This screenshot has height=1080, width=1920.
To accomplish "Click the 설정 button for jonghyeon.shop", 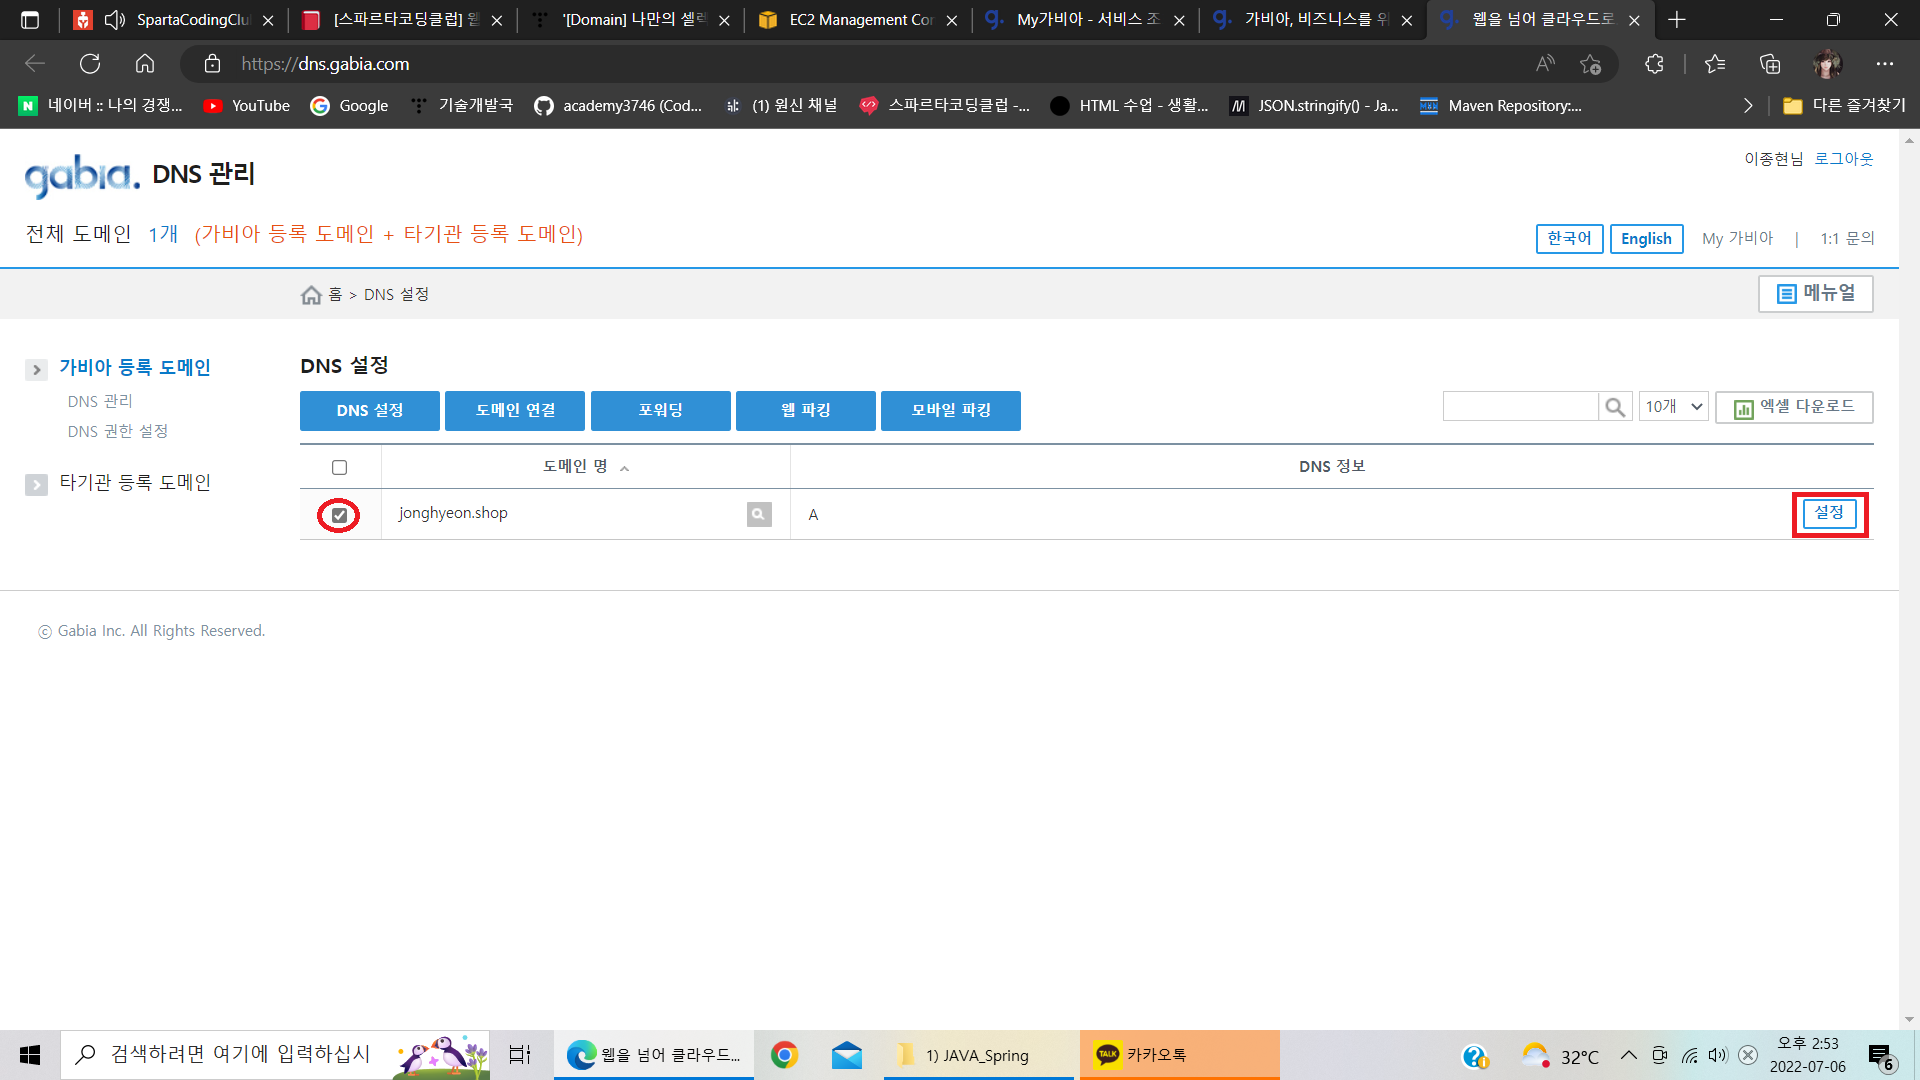I will tap(1829, 513).
